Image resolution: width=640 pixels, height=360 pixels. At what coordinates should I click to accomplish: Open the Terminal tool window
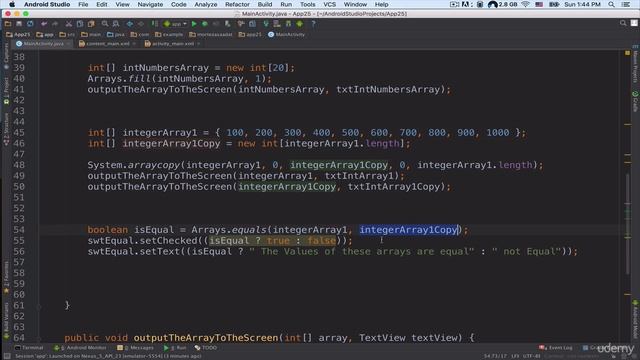click(x=29, y=348)
